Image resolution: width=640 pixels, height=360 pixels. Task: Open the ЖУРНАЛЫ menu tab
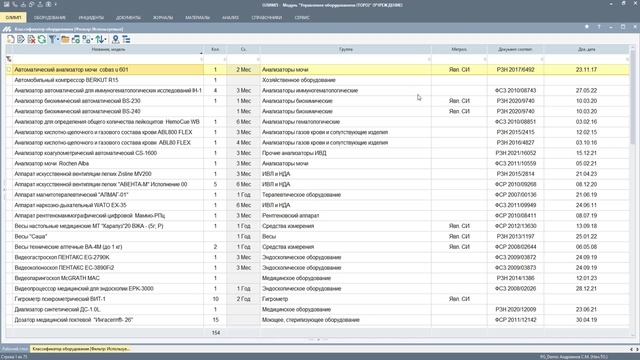pos(163,18)
